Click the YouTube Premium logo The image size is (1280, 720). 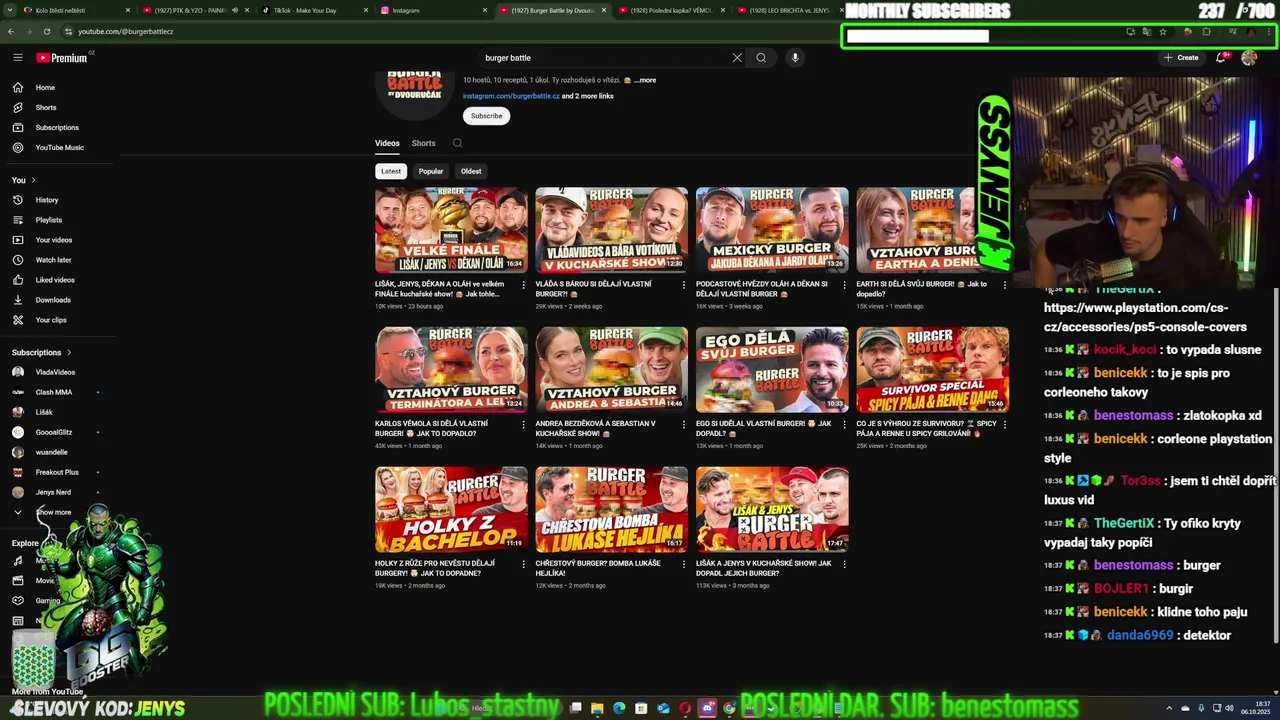[62, 58]
